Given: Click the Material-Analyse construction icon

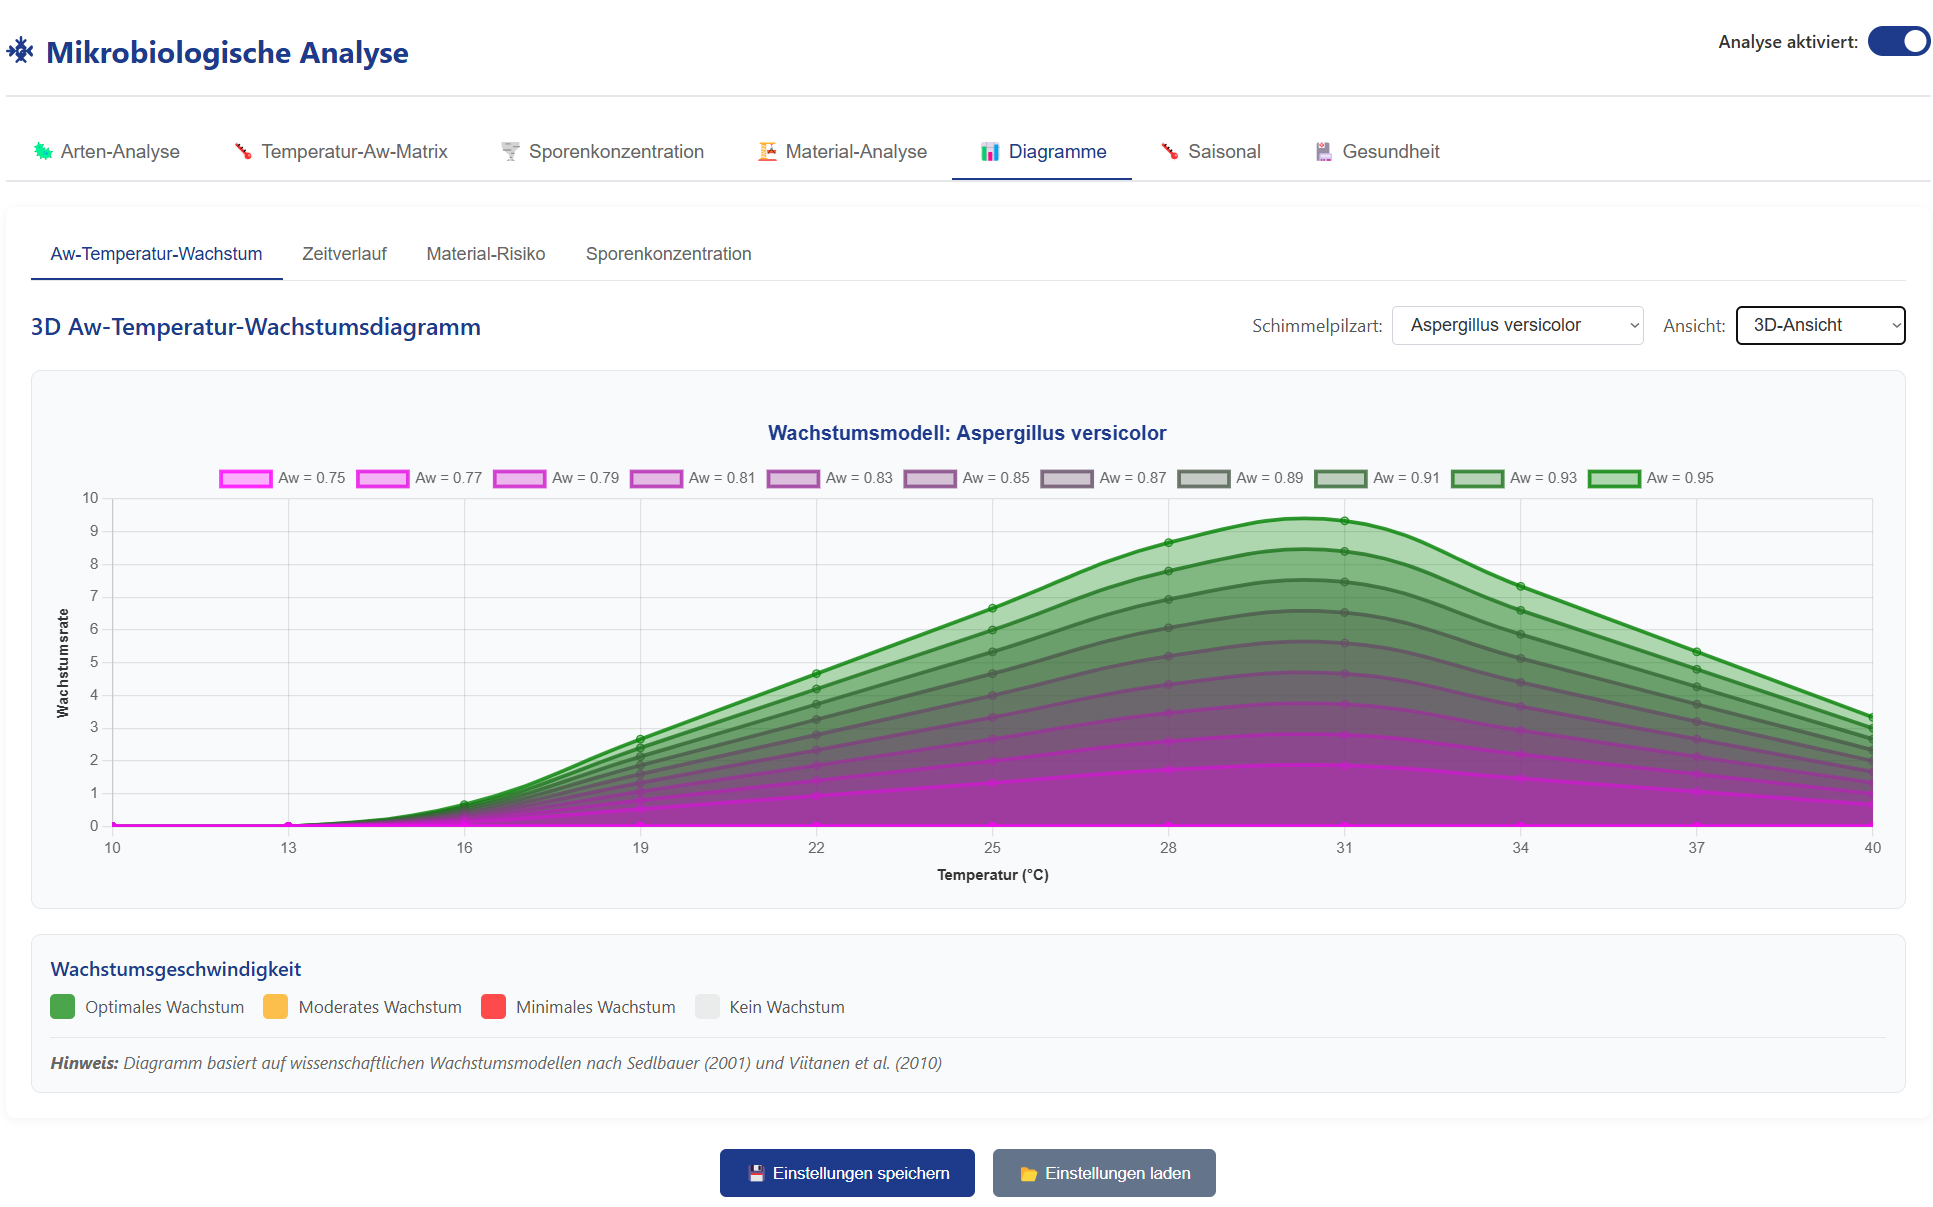Looking at the screenshot, I should 767,151.
